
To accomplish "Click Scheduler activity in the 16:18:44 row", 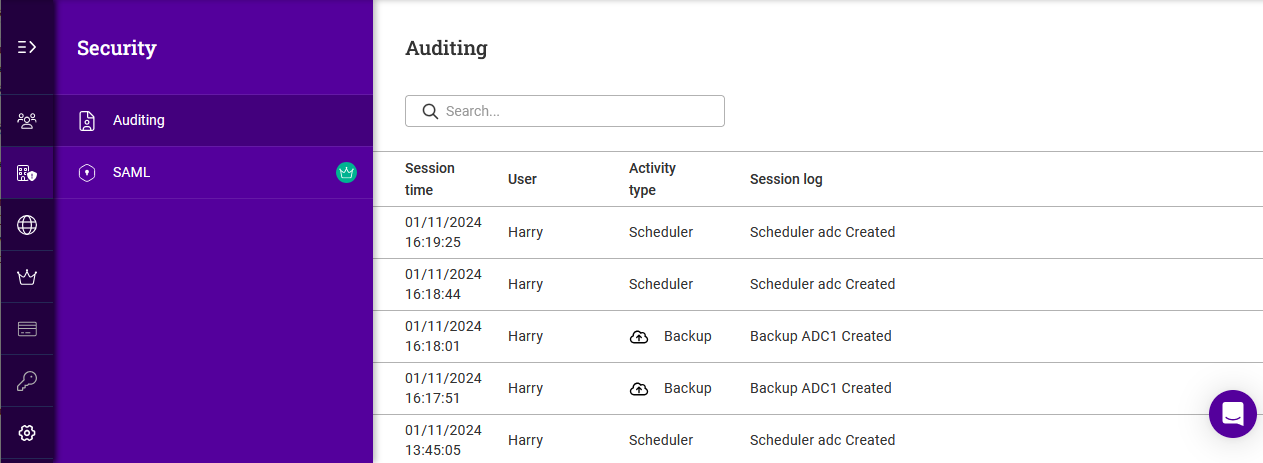I will (661, 284).
